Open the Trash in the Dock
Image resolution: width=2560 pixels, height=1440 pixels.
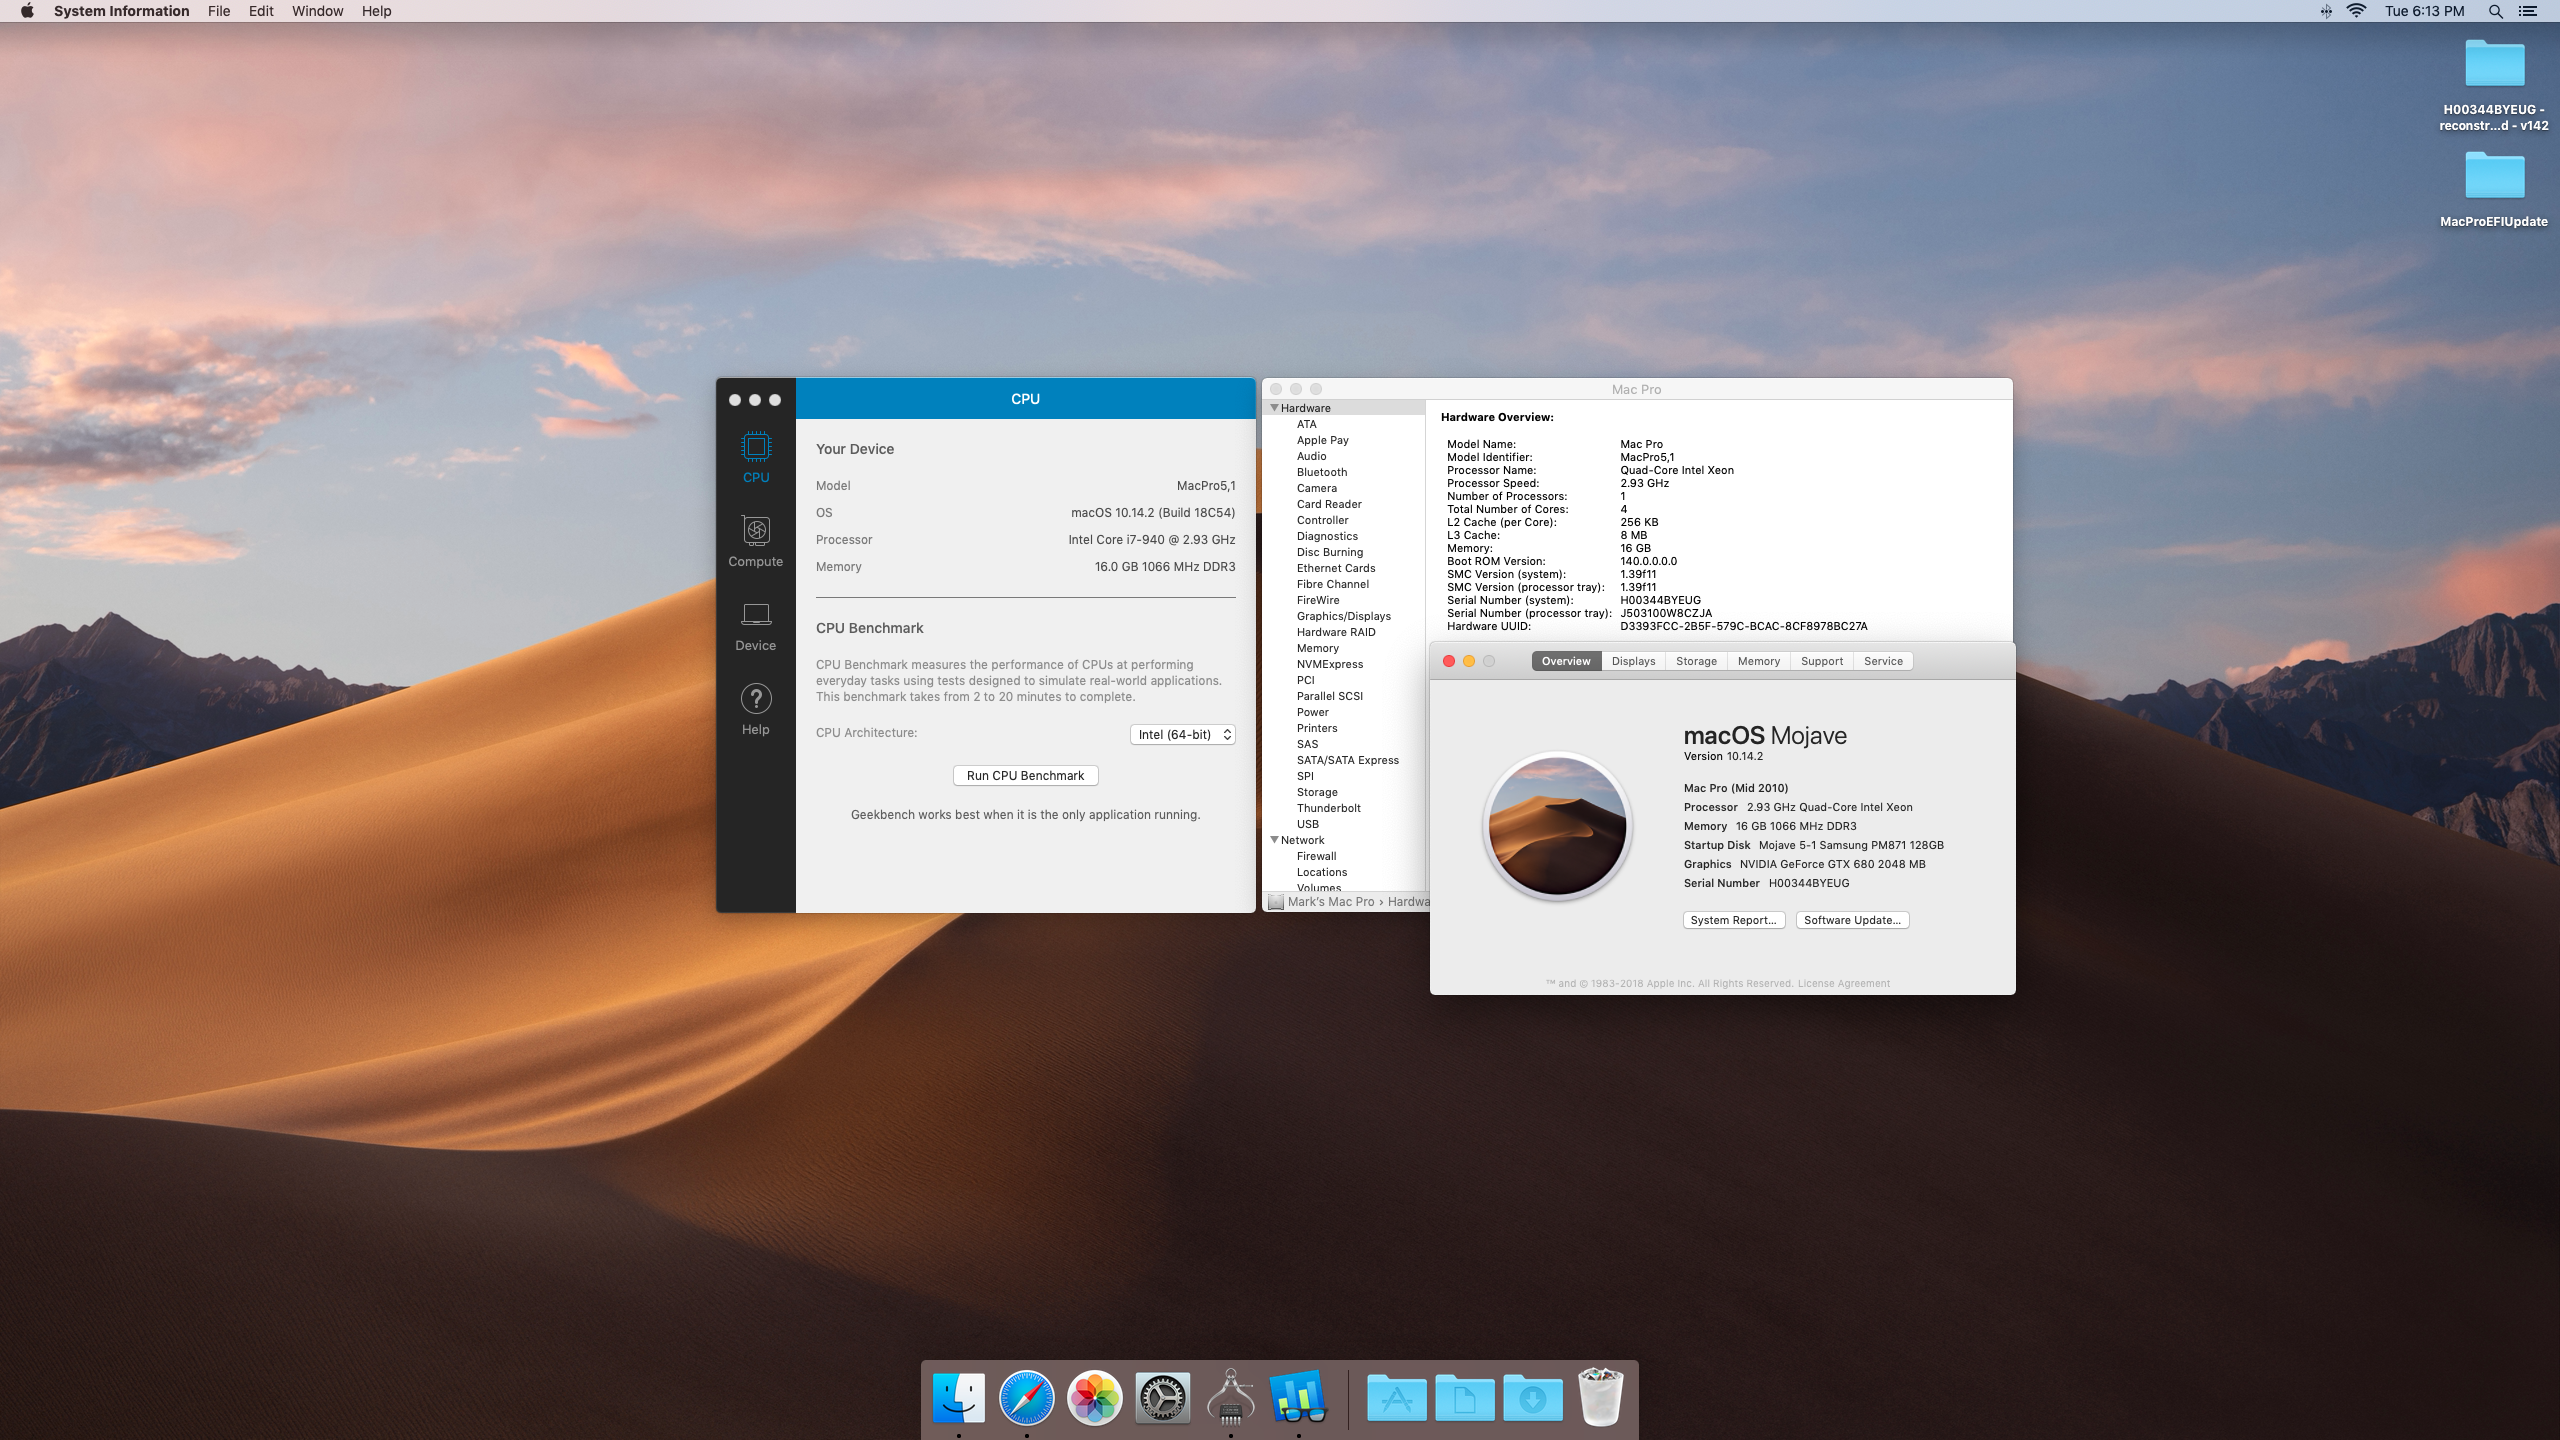1600,1397
